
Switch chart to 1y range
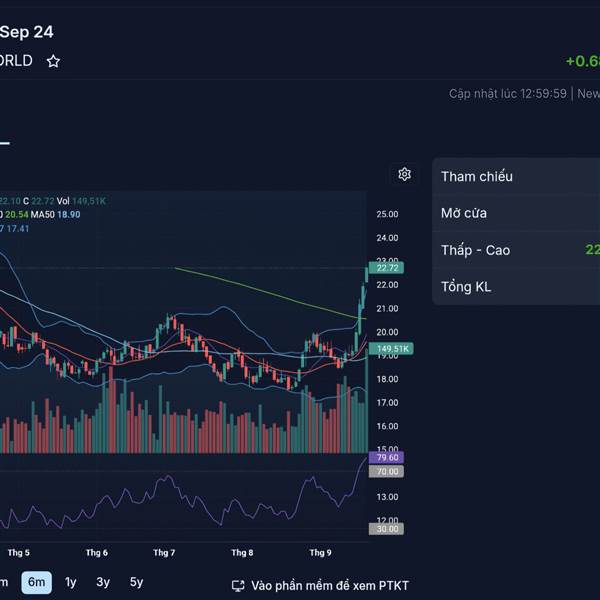(70, 582)
